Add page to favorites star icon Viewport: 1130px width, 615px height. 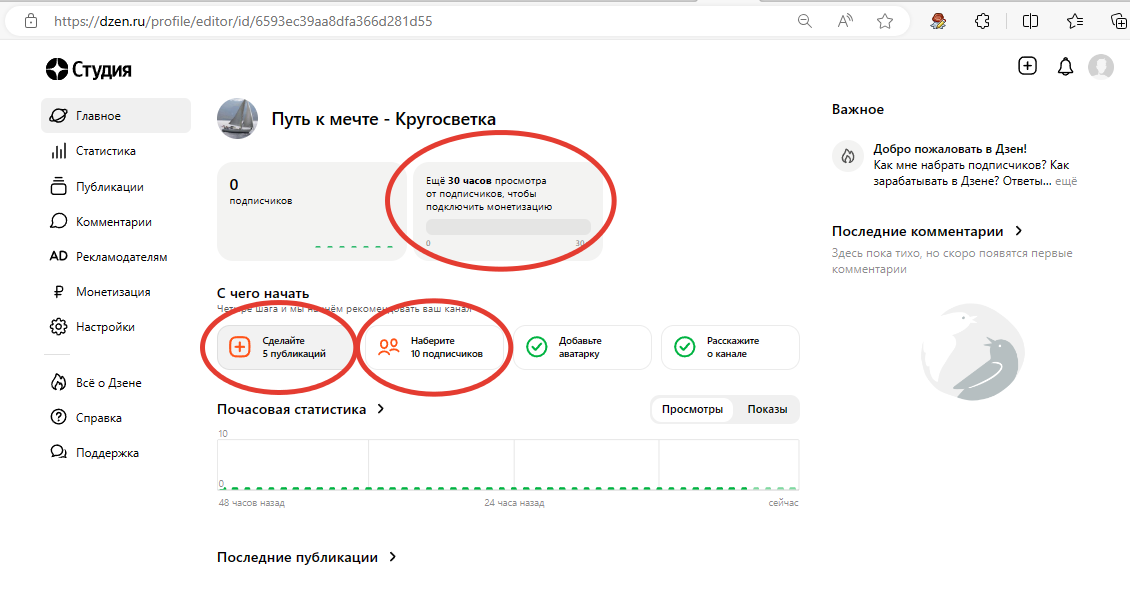(x=885, y=21)
